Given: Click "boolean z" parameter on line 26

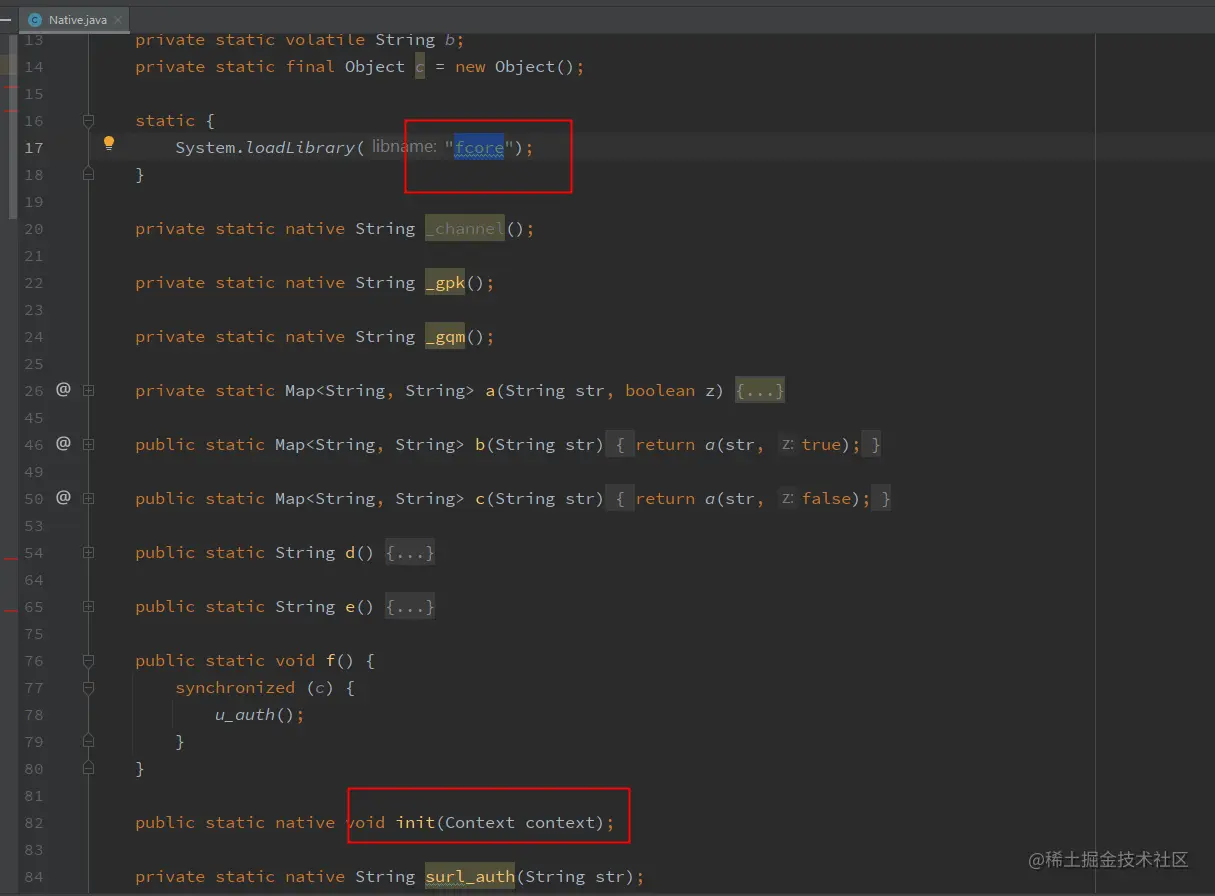Looking at the screenshot, I should (x=669, y=390).
